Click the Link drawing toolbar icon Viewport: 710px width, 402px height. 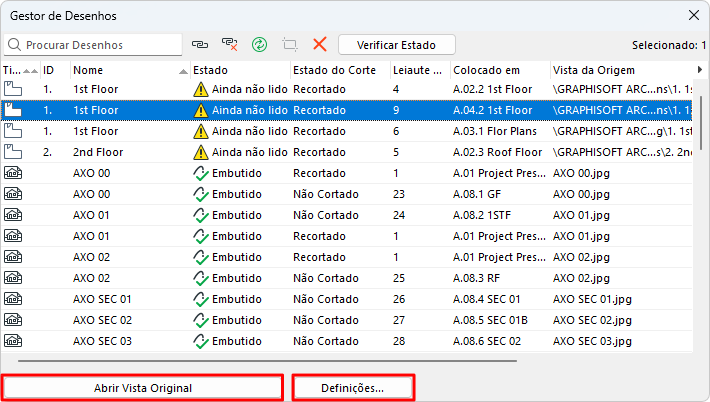pos(200,44)
